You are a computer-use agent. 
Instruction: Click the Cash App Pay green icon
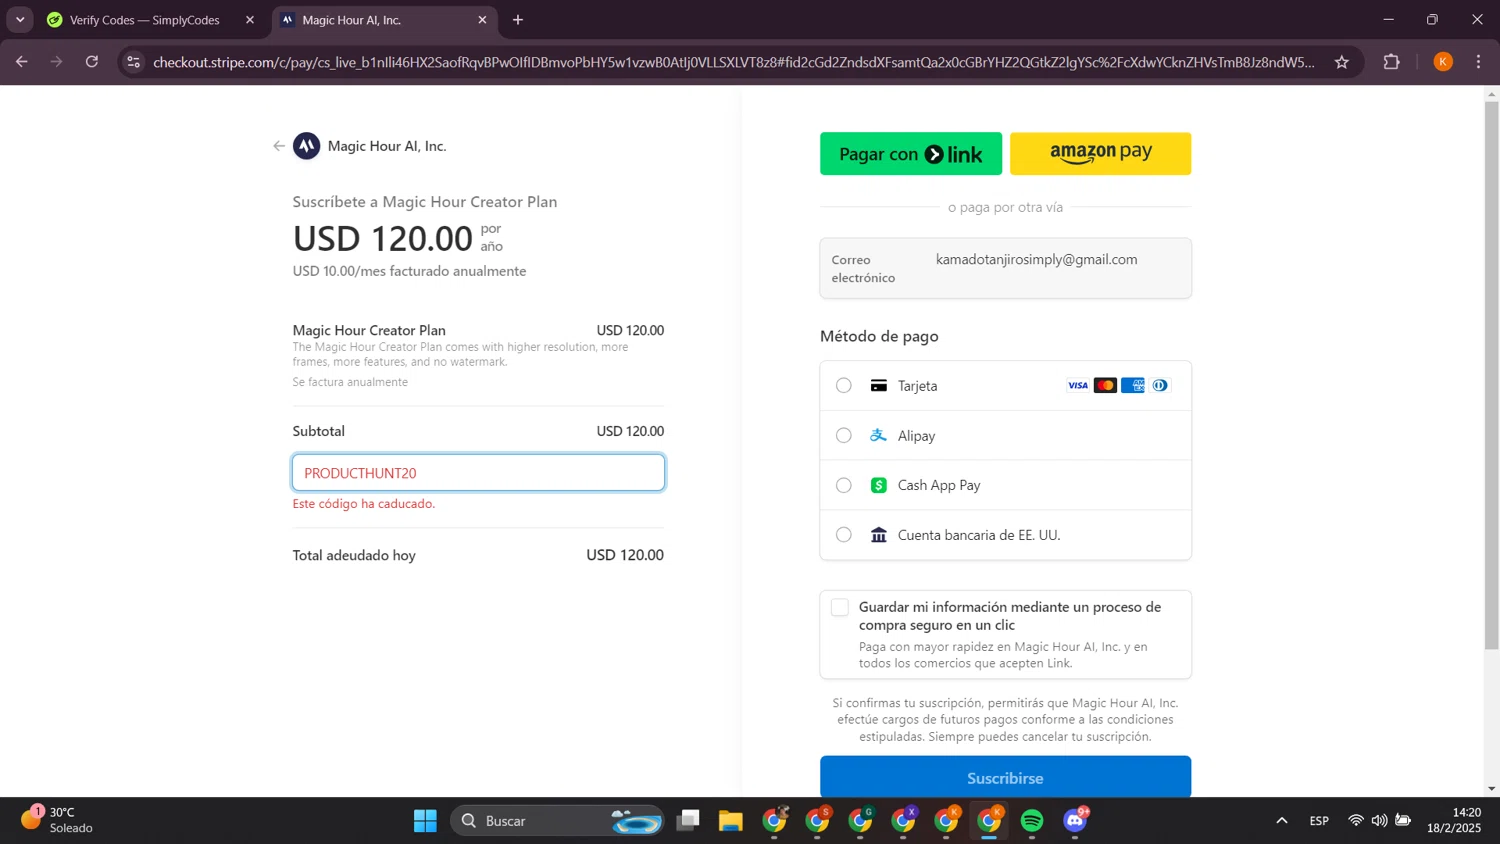point(879,485)
